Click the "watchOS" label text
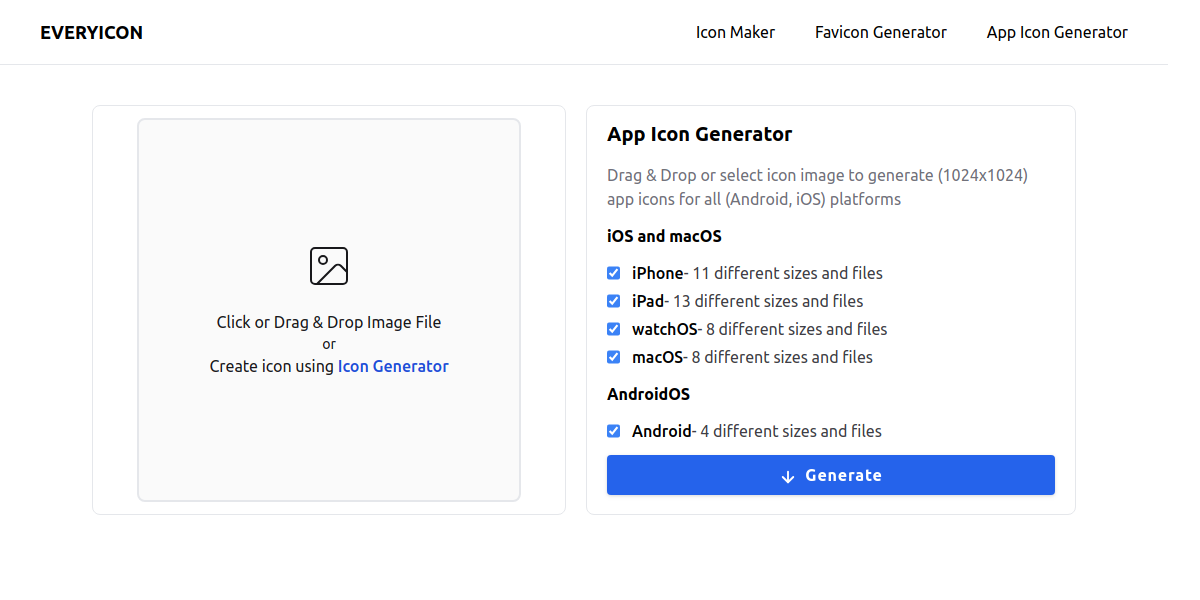1200x600 pixels. coord(666,329)
